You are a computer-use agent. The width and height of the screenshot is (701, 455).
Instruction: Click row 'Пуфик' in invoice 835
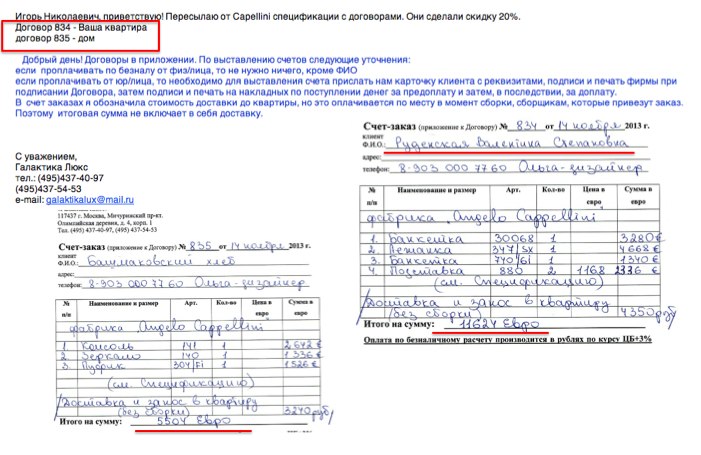(x=188, y=365)
